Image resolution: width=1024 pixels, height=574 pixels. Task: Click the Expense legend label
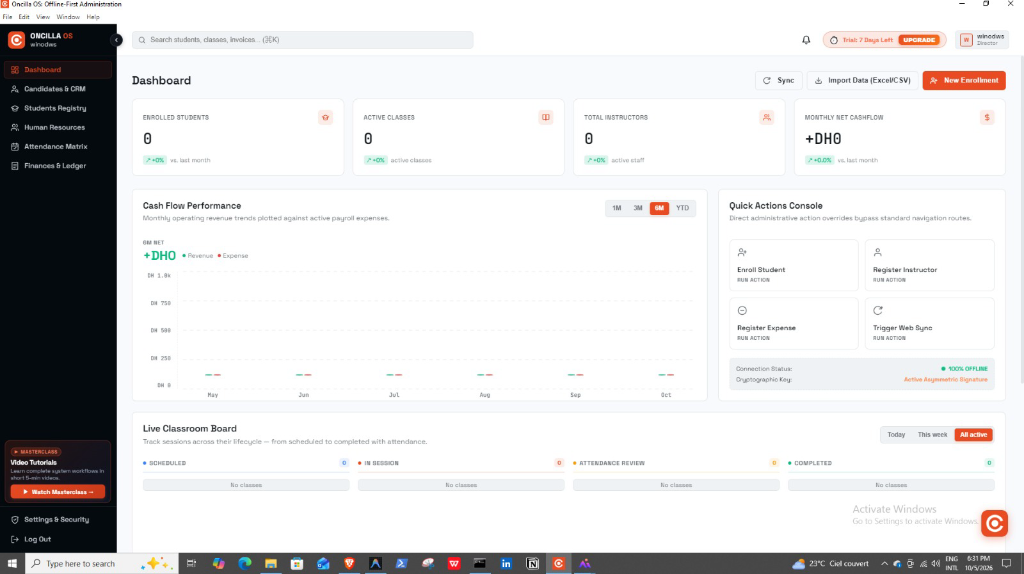(x=235, y=256)
